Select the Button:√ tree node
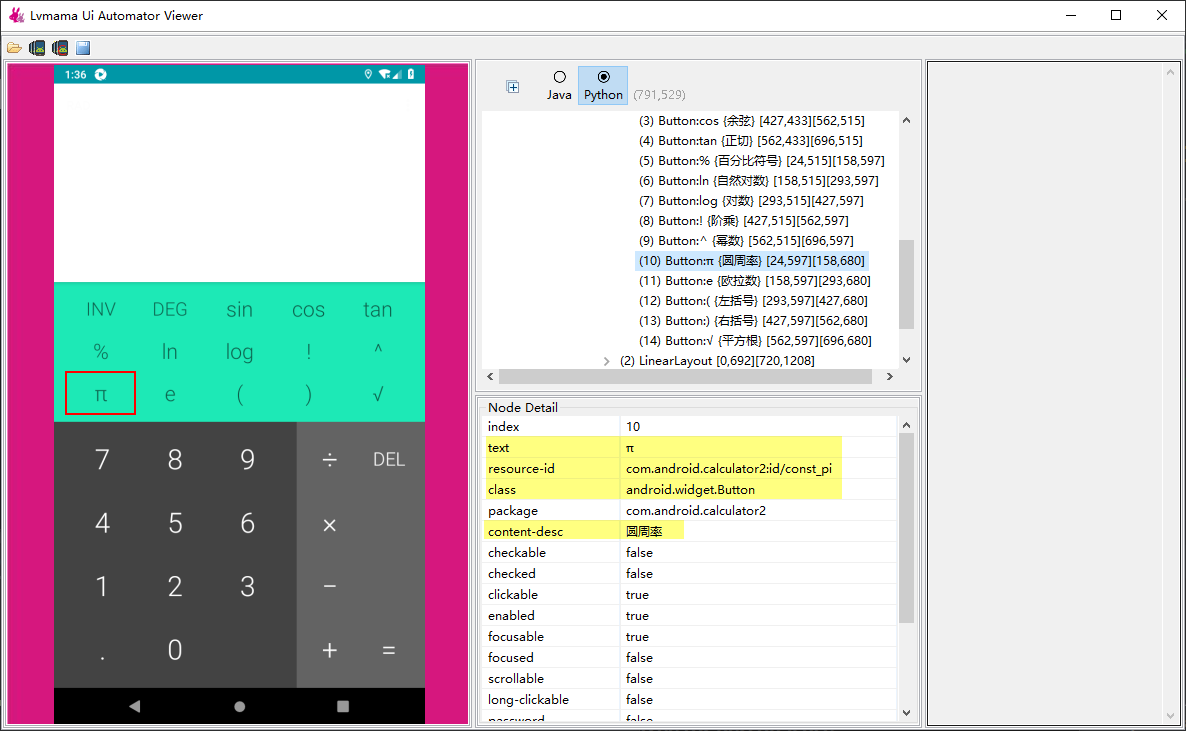 (754, 341)
